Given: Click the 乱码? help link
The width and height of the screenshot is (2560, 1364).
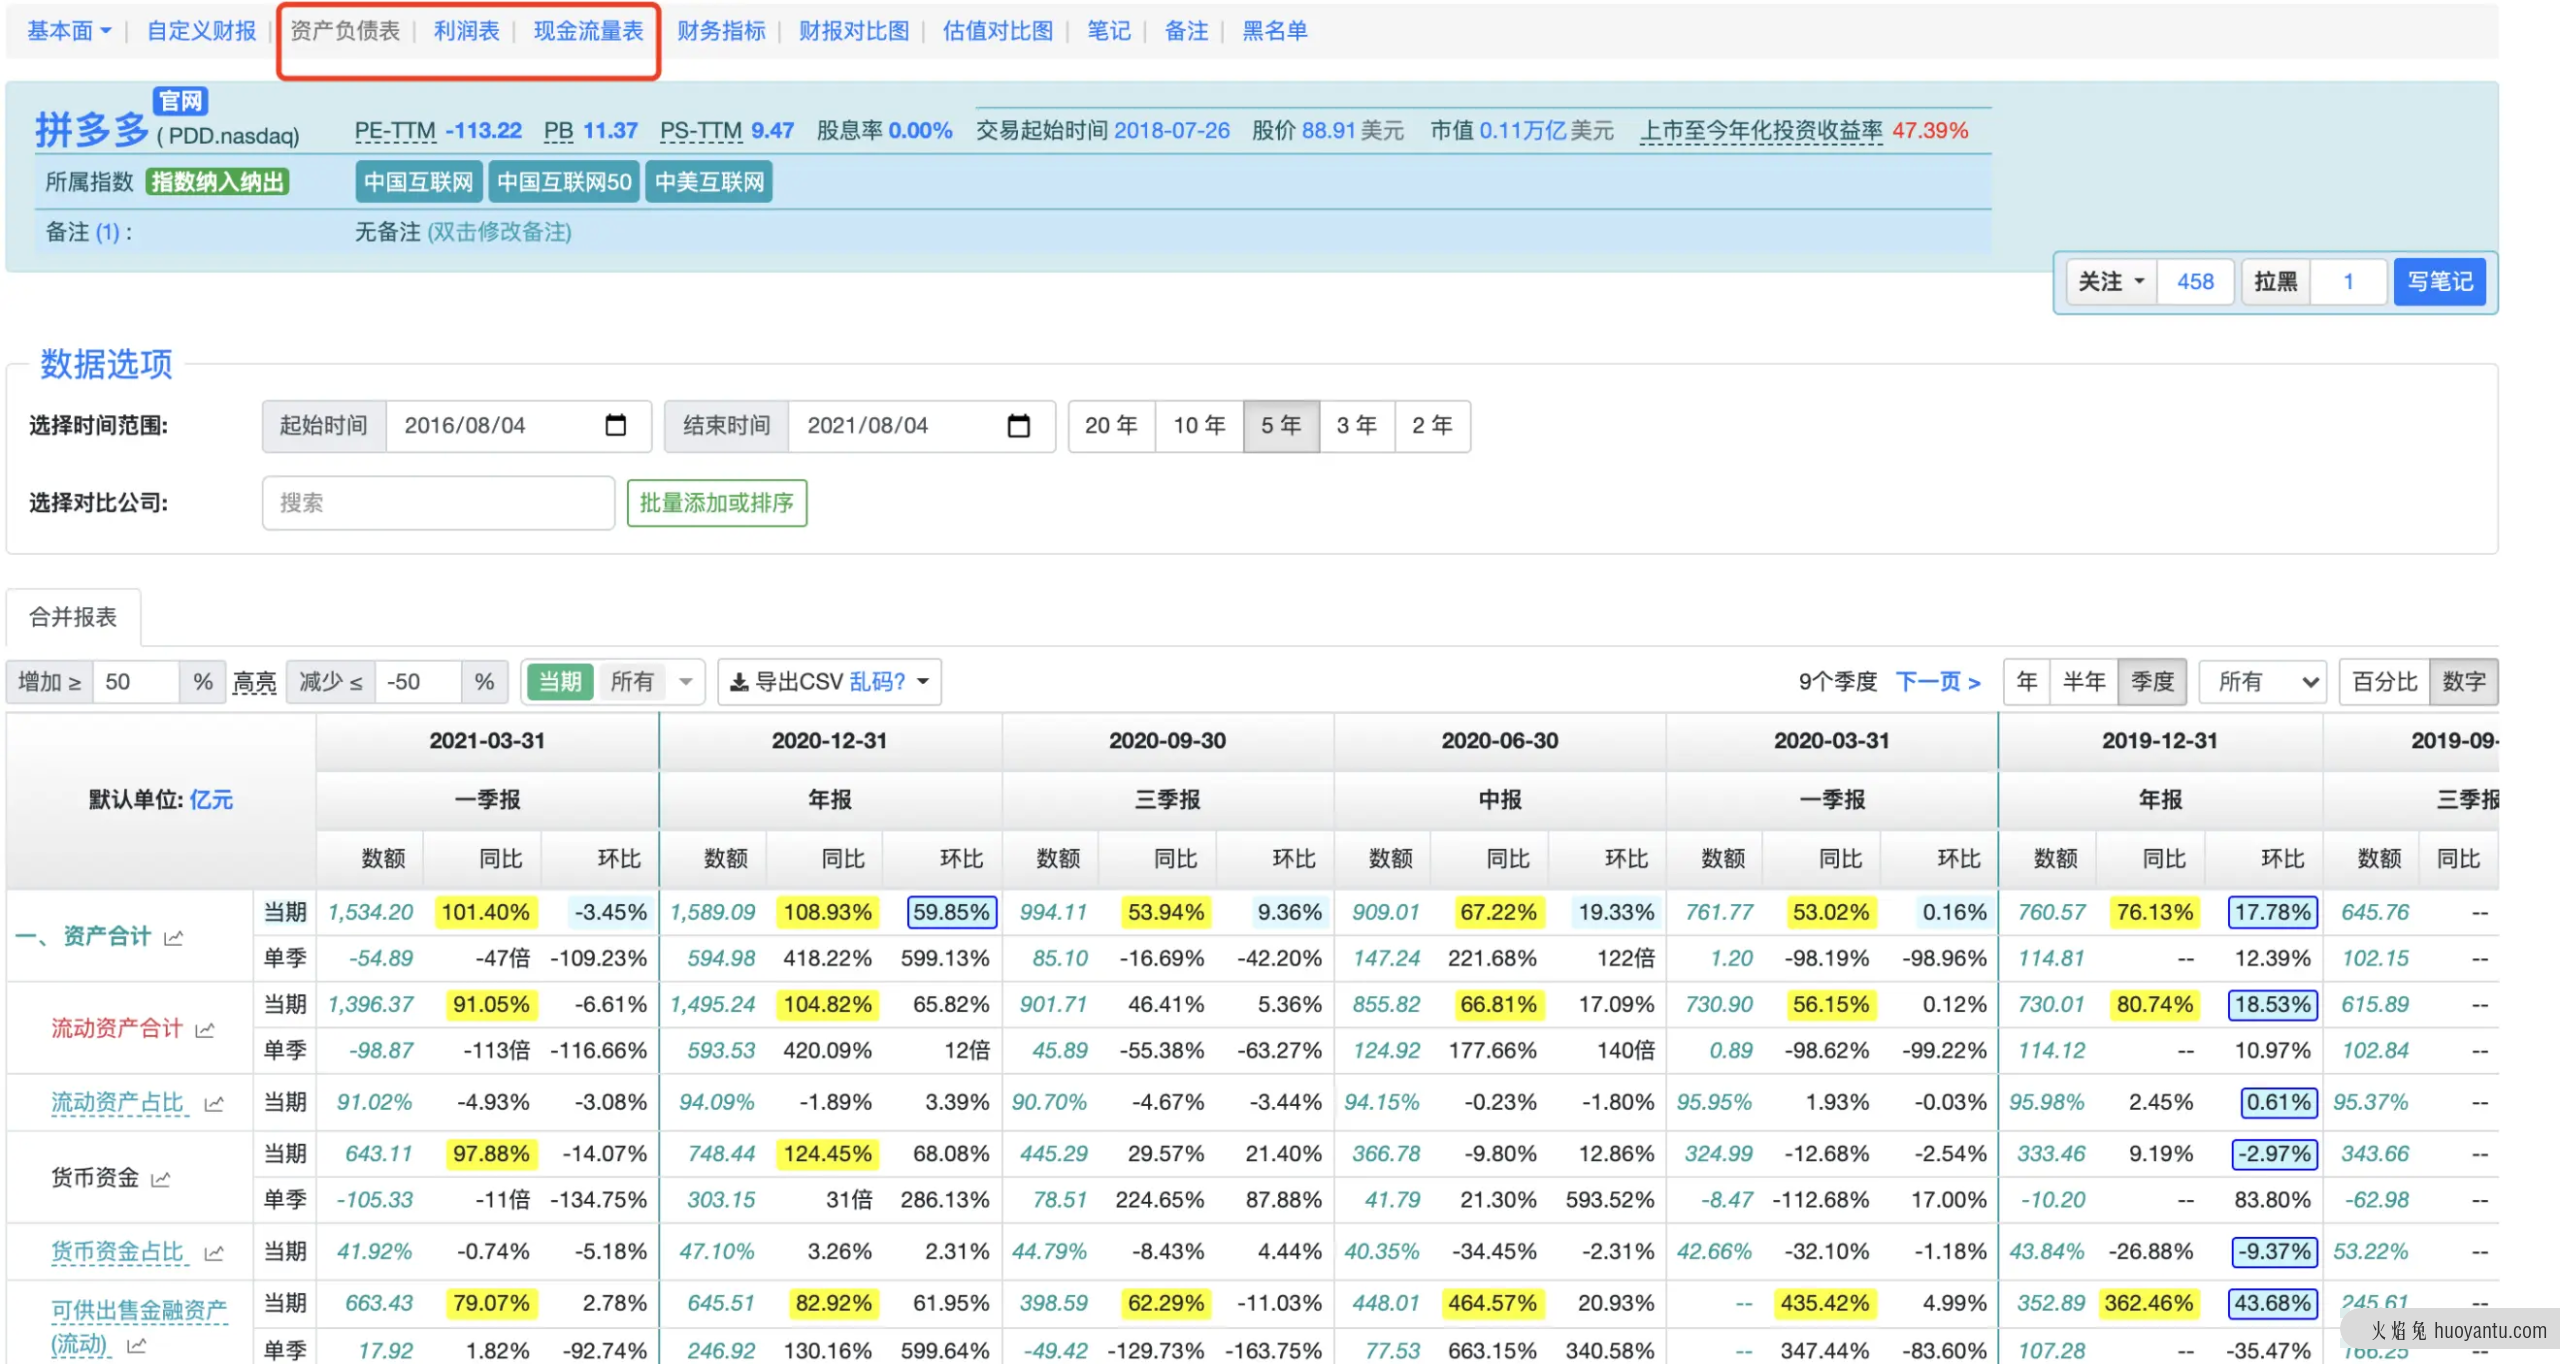Looking at the screenshot, I should [877, 682].
